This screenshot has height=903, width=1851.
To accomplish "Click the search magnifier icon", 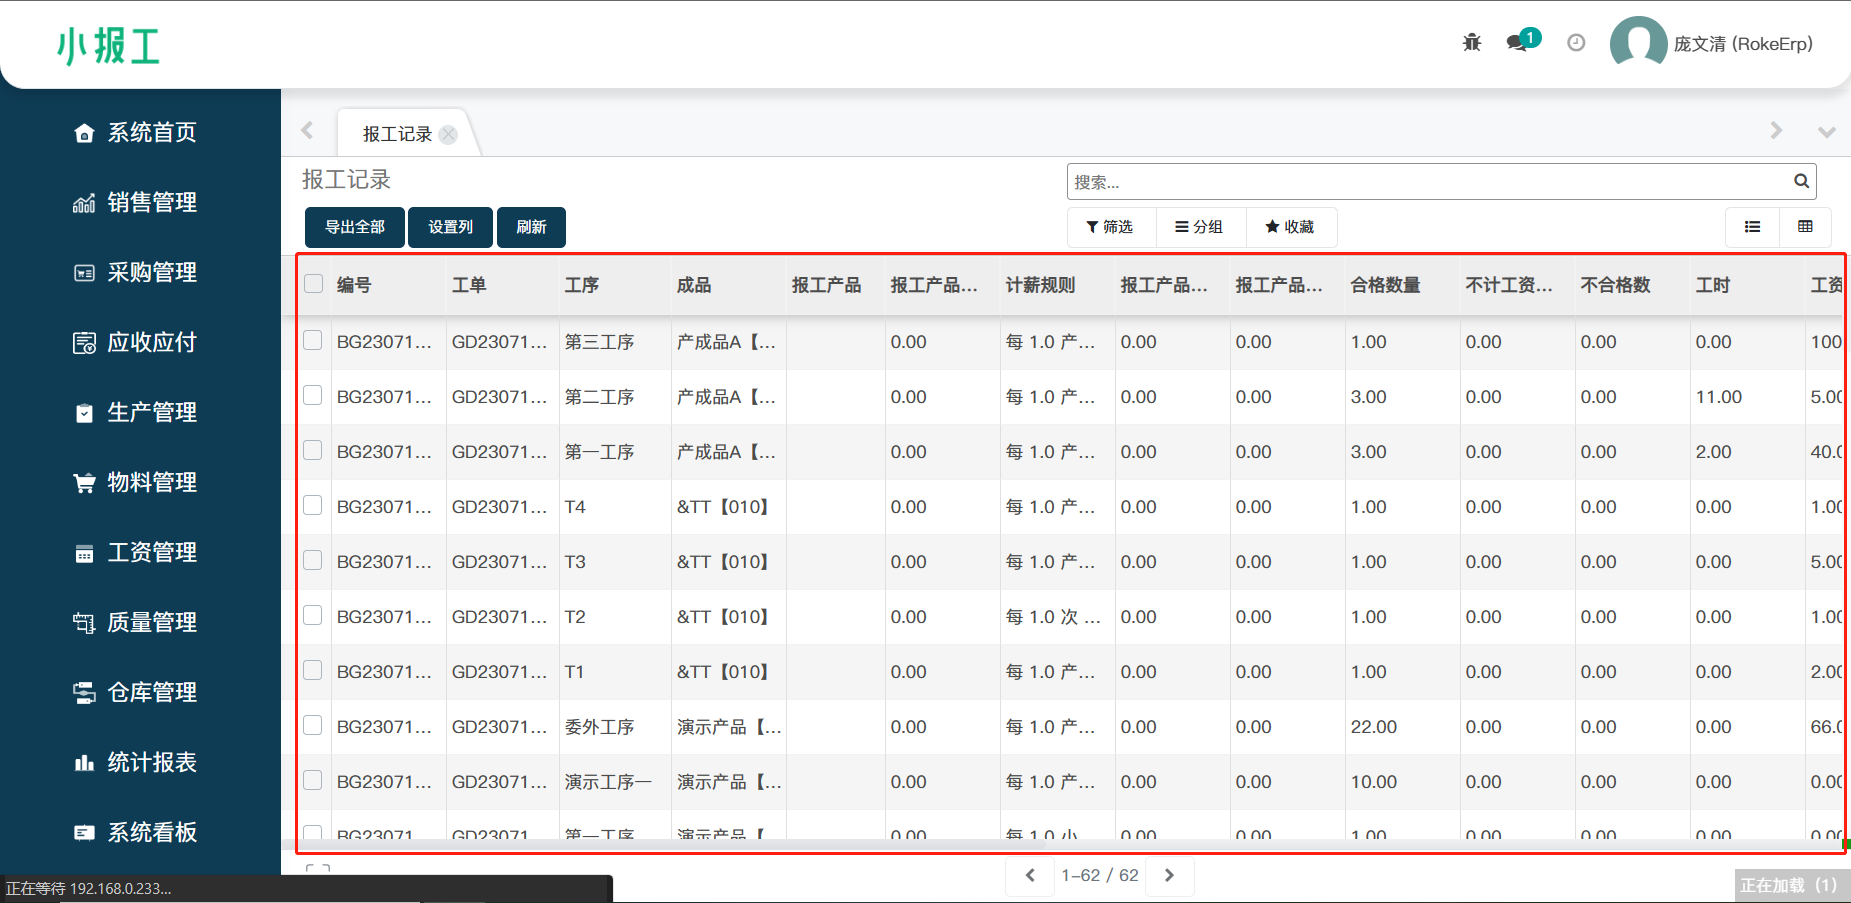I will coord(1801,181).
